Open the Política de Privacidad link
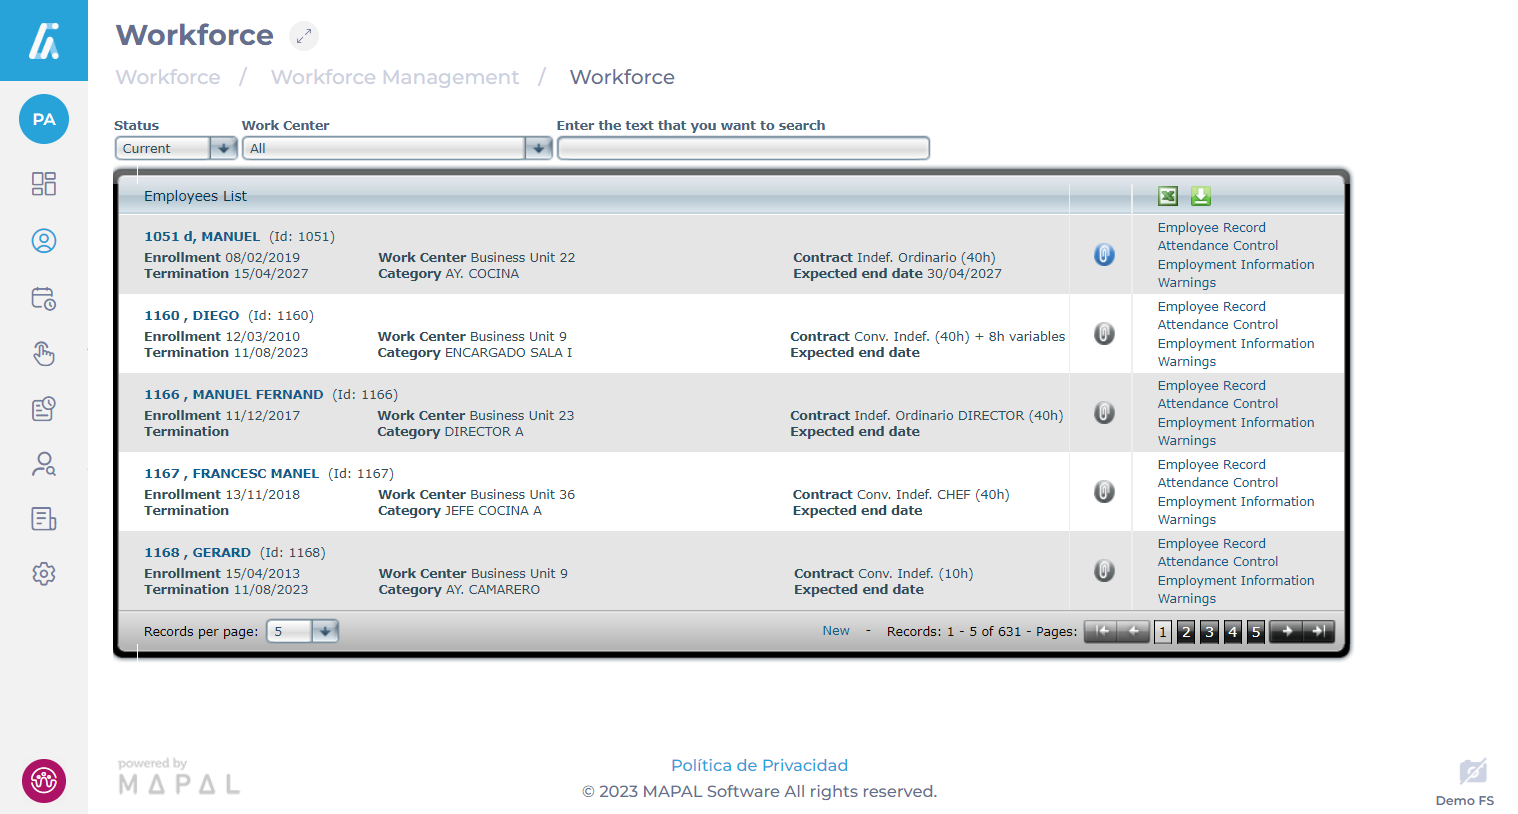The image size is (1518, 814). pos(759,765)
